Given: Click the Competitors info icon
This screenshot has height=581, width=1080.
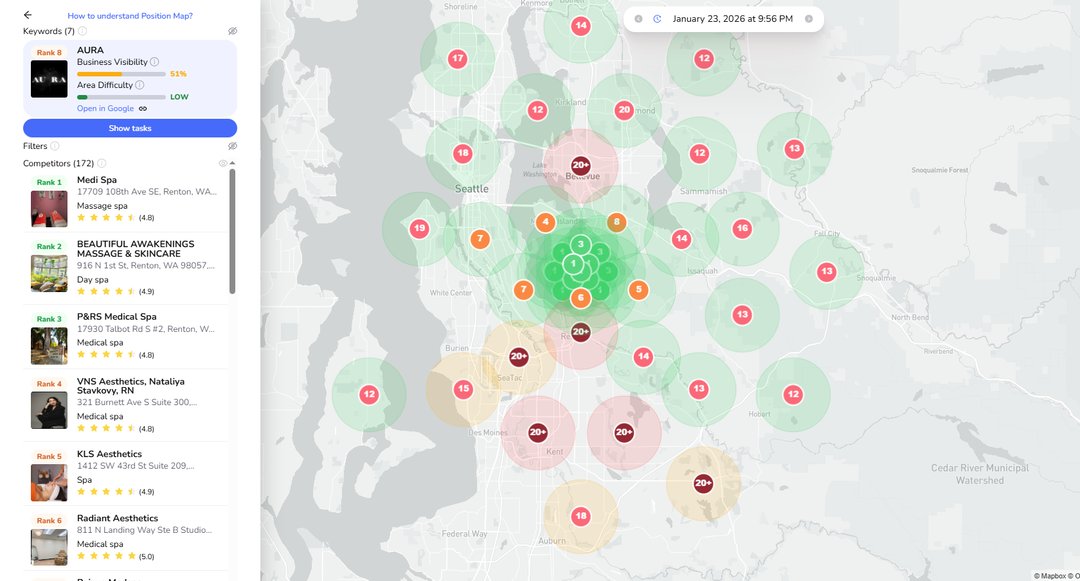Looking at the screenshot, I should click(102, 163).
